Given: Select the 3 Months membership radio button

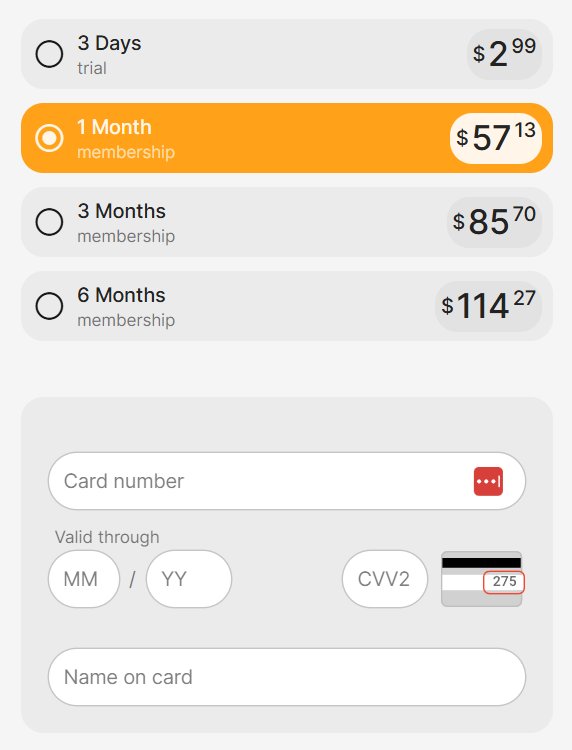Looking at the screenshot, I should [49, 222].
